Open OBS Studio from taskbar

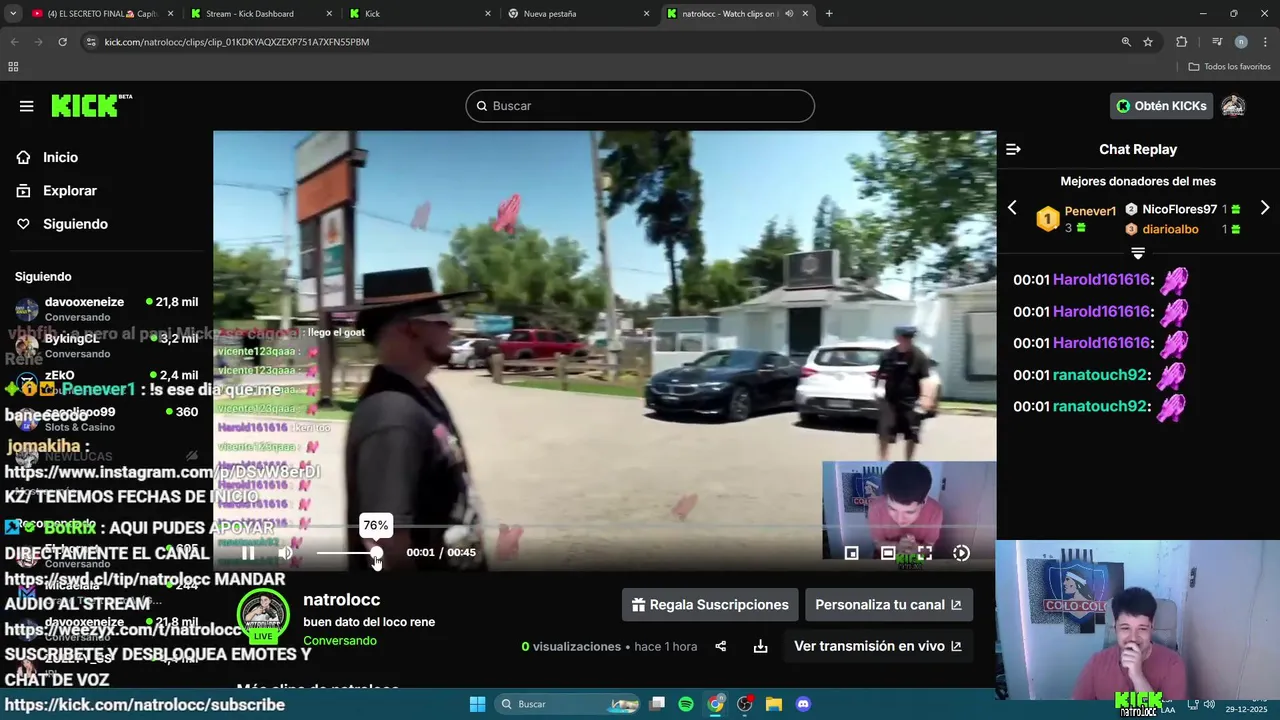click(x=745, y=704)
